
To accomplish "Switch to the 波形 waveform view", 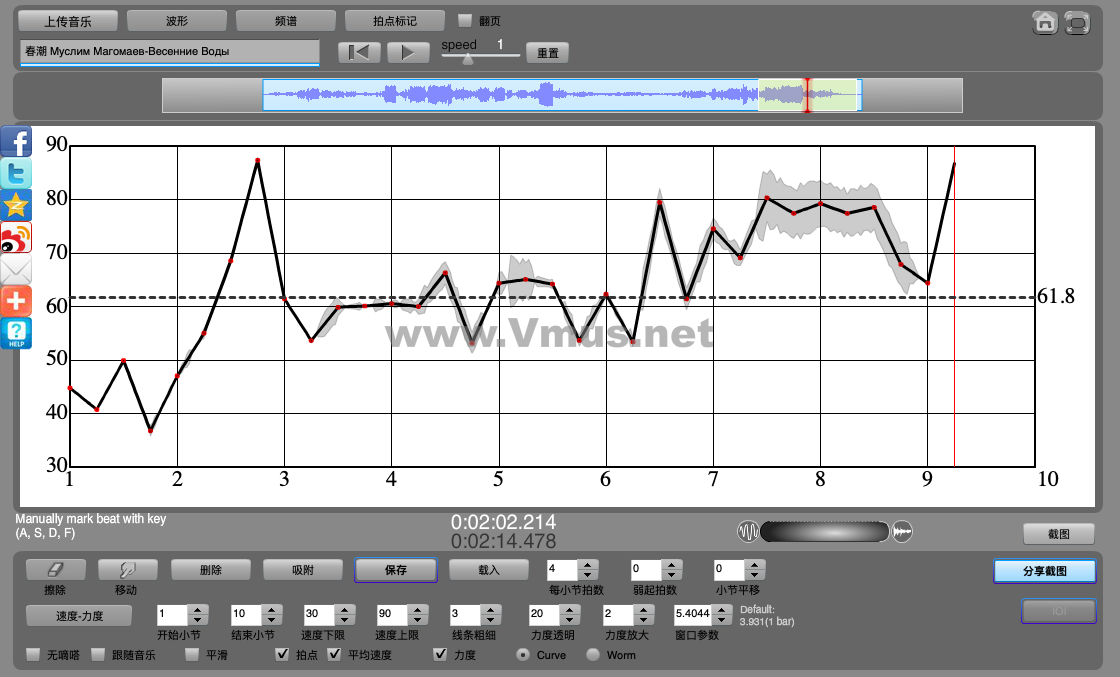I will [x=177, y=20].
